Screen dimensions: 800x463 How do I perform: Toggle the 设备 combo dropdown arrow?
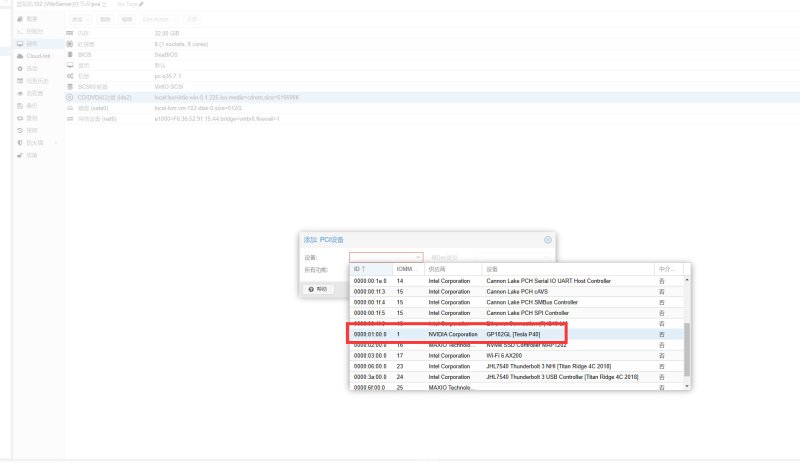click(418, 257)
